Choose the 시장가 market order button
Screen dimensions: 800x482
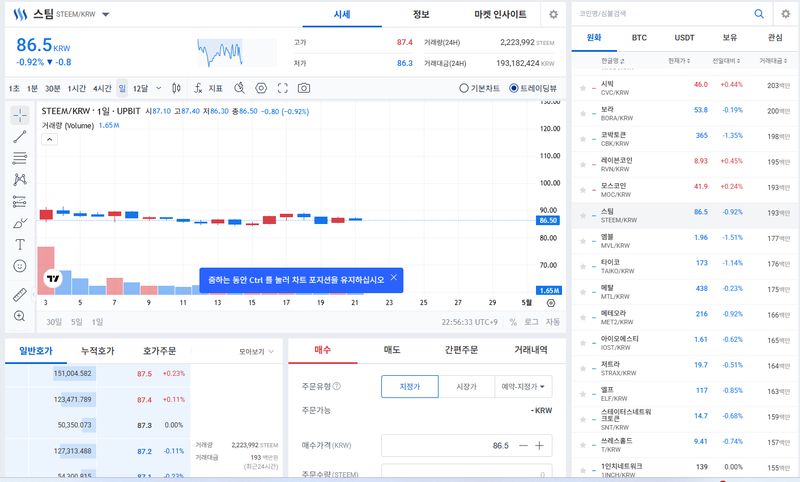click(x=466, y=386)
